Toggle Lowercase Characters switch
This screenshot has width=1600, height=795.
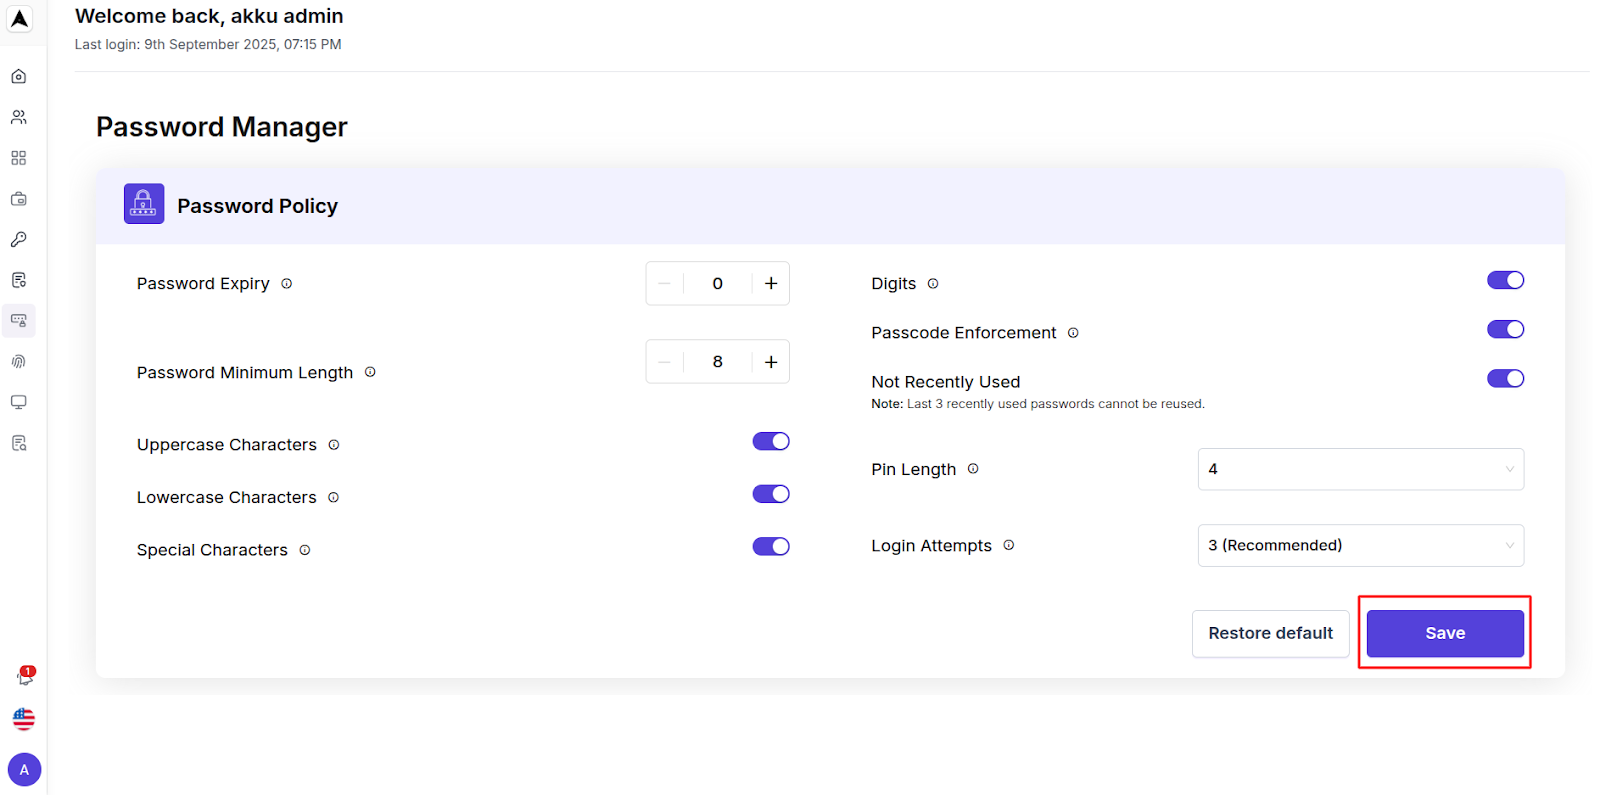pos(771,494)
